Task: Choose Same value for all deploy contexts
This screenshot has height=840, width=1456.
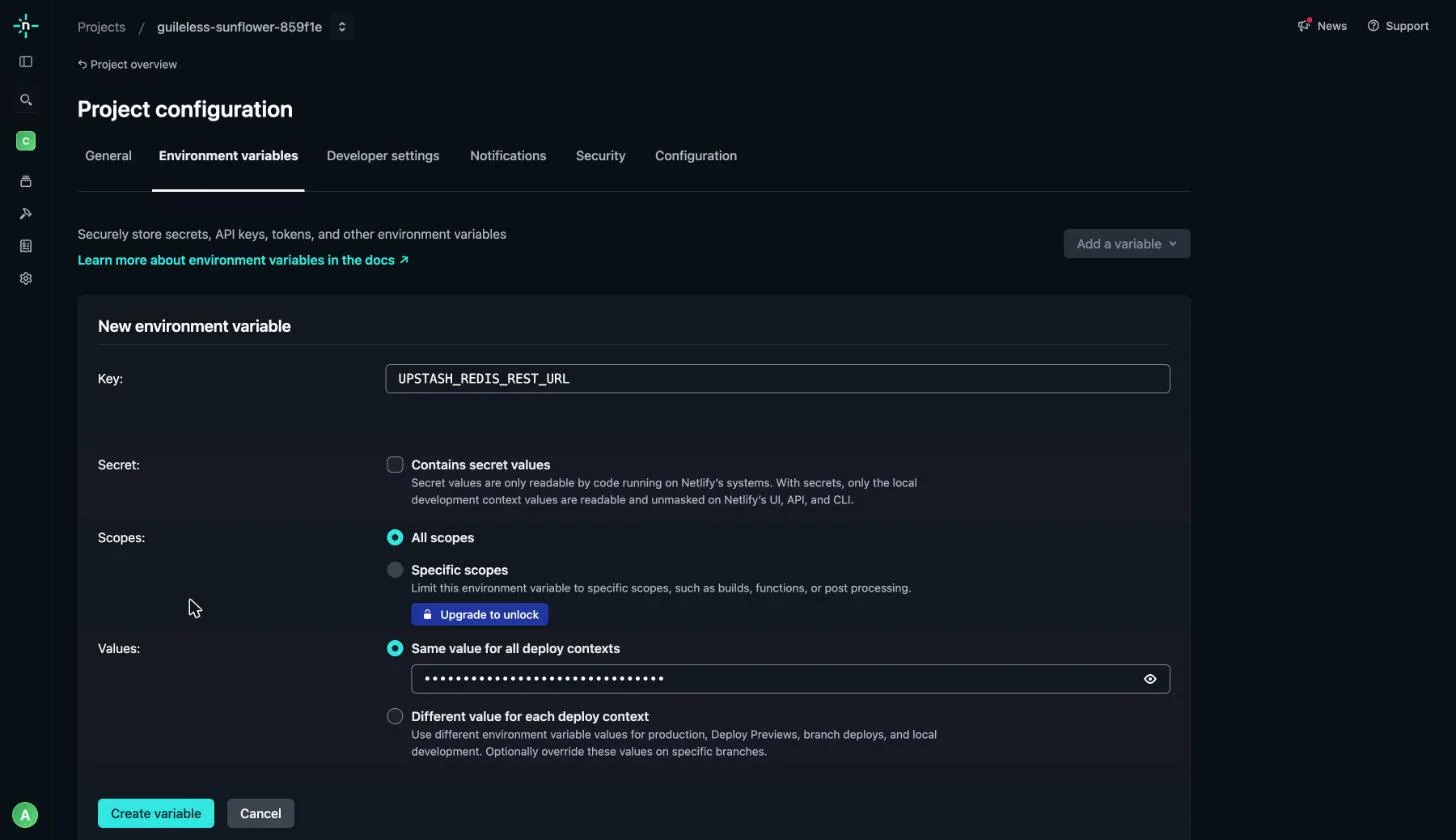Action: (x=395, y=649)
